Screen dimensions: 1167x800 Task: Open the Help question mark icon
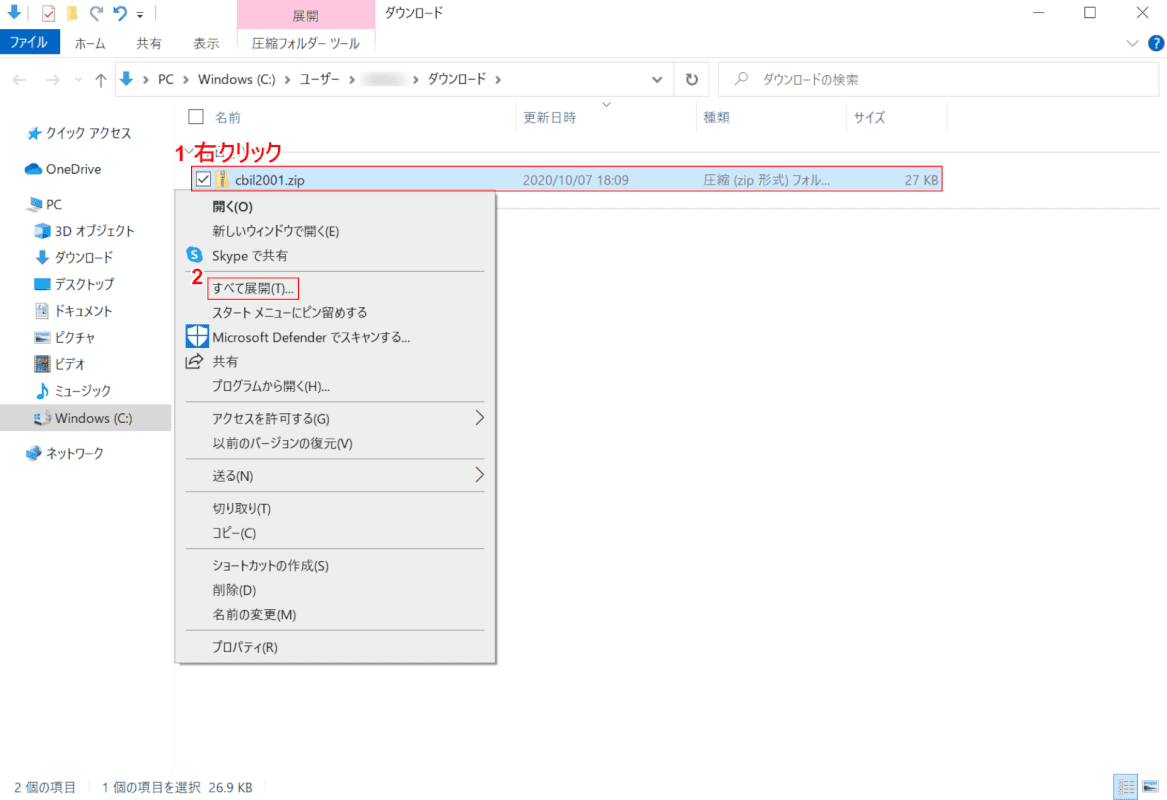pos(1155,43)
